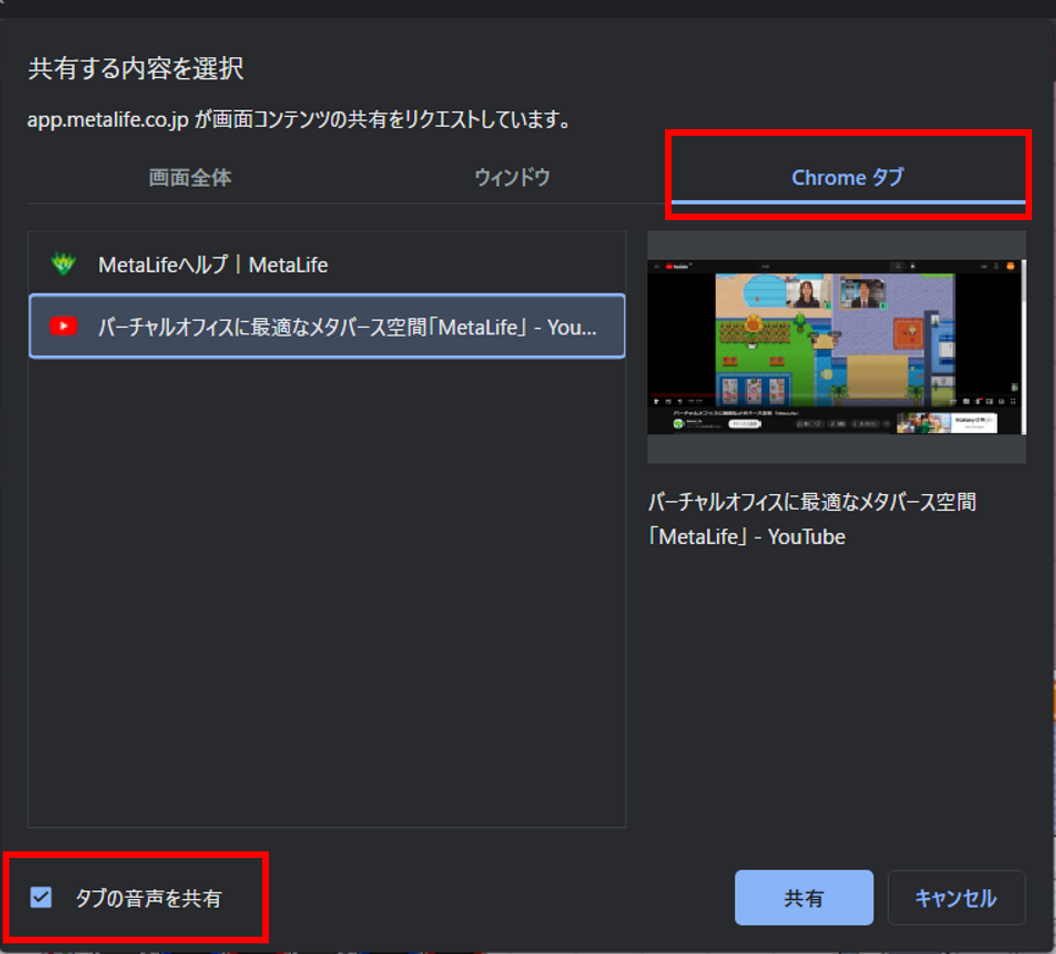The image size is (1056, 954).
Task: Switch to the 画面全体 tab
Action: click(190, 178)
